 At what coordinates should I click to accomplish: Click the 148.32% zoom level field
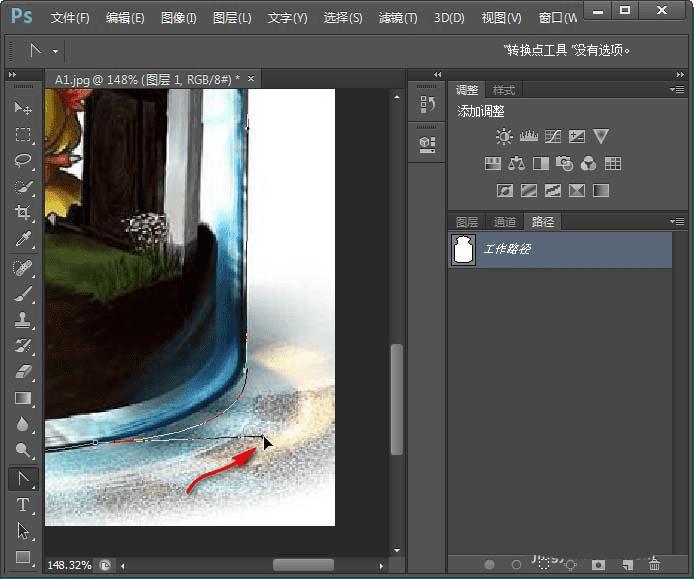click(69, 565)
